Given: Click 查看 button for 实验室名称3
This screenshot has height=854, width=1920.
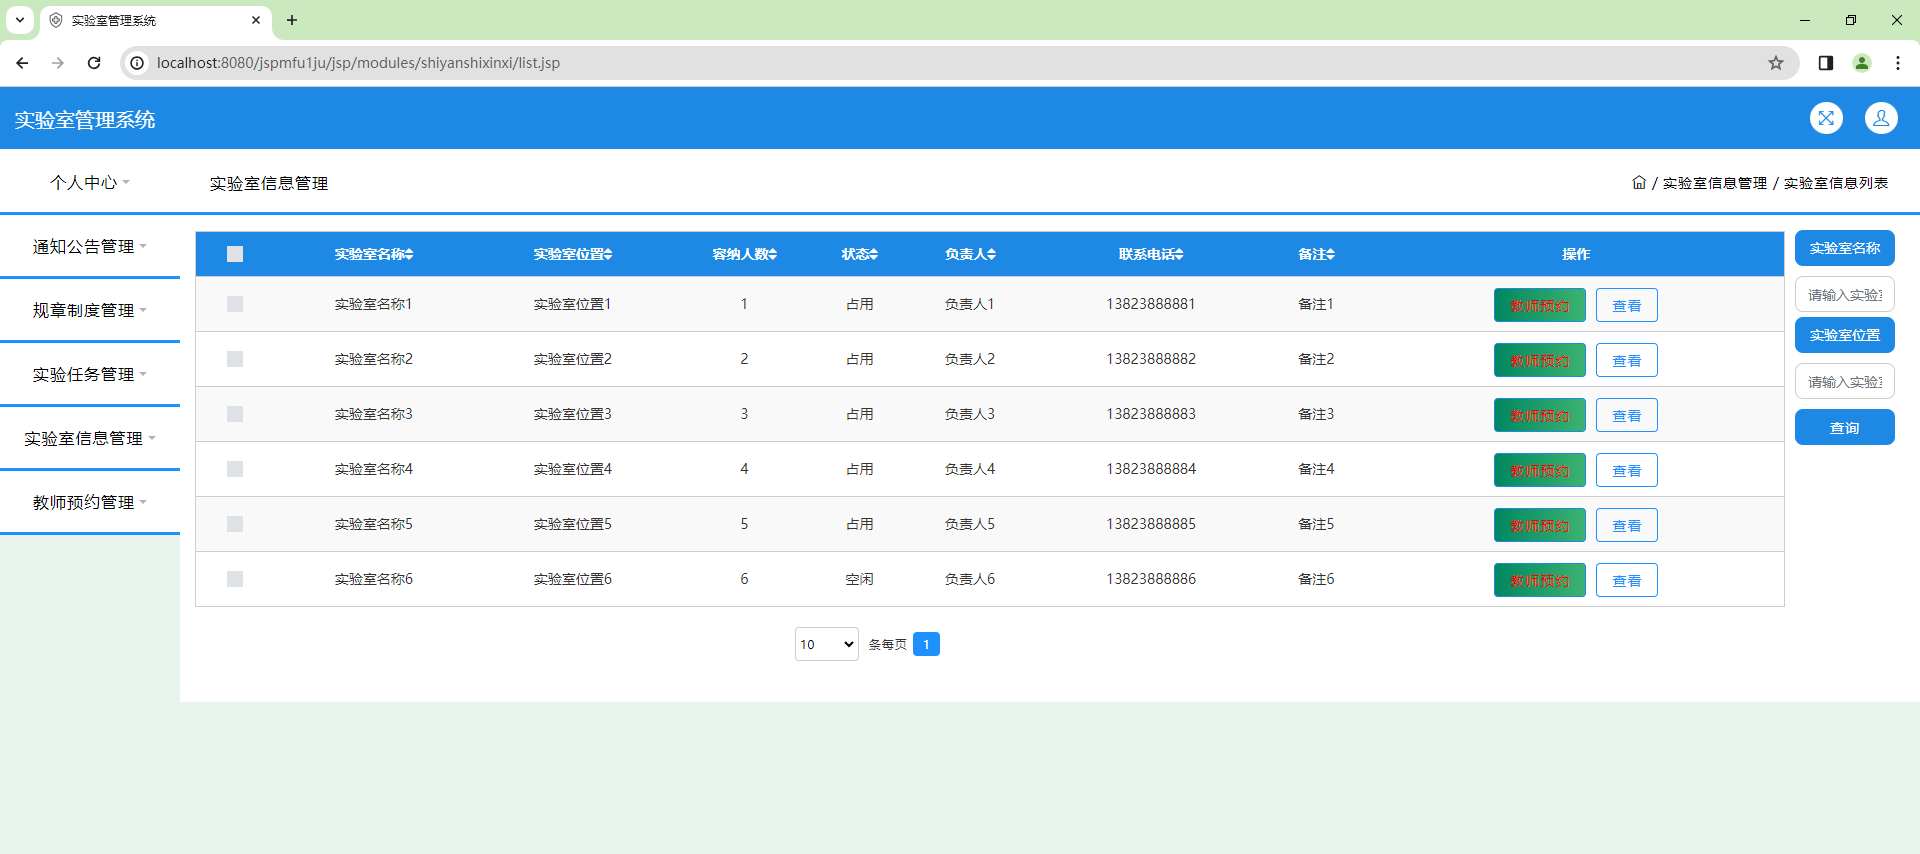Looking at the screenshot, I should (x=1626, y=415).
